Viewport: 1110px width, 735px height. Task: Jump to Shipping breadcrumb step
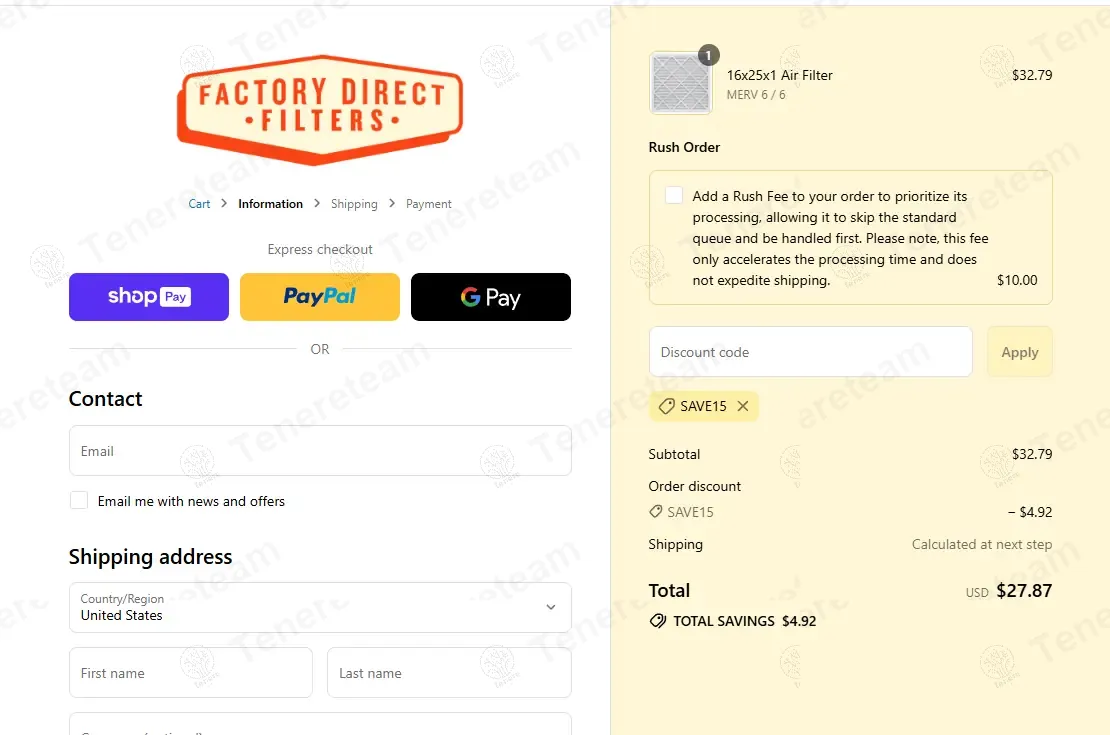click(x=354, y=204)
